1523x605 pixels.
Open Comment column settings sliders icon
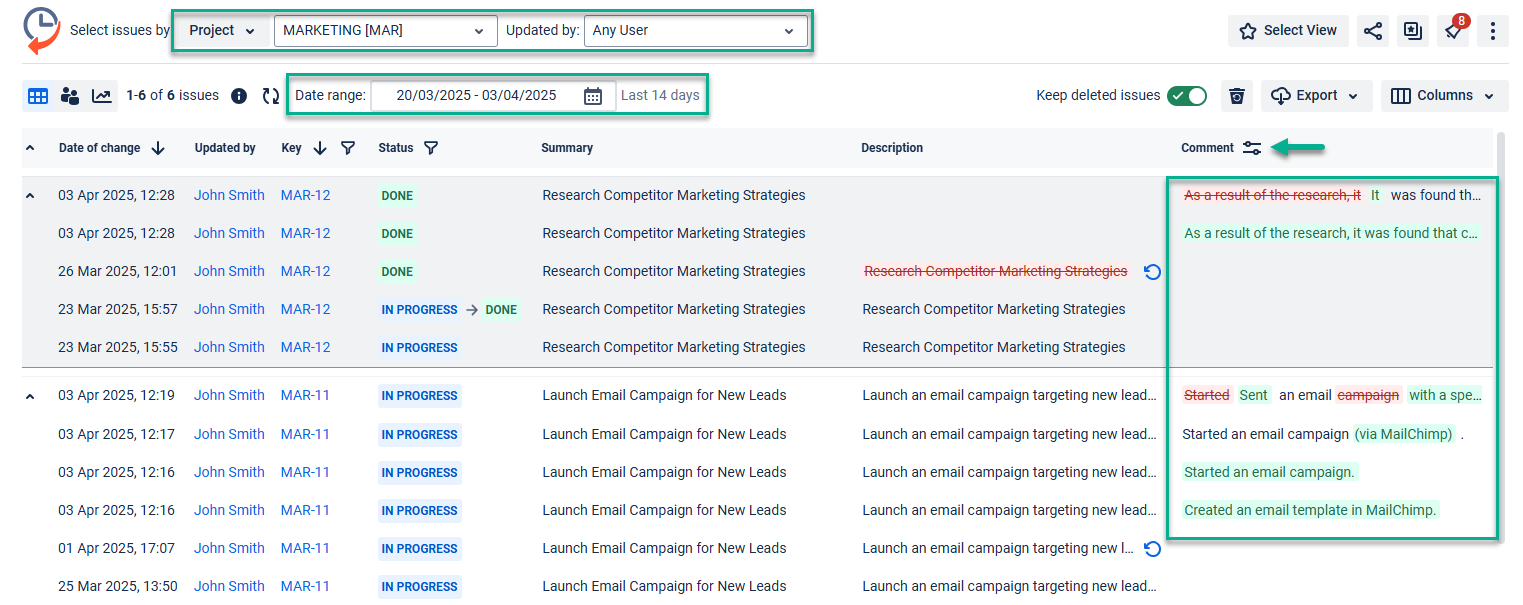[x=1252, y=148]
